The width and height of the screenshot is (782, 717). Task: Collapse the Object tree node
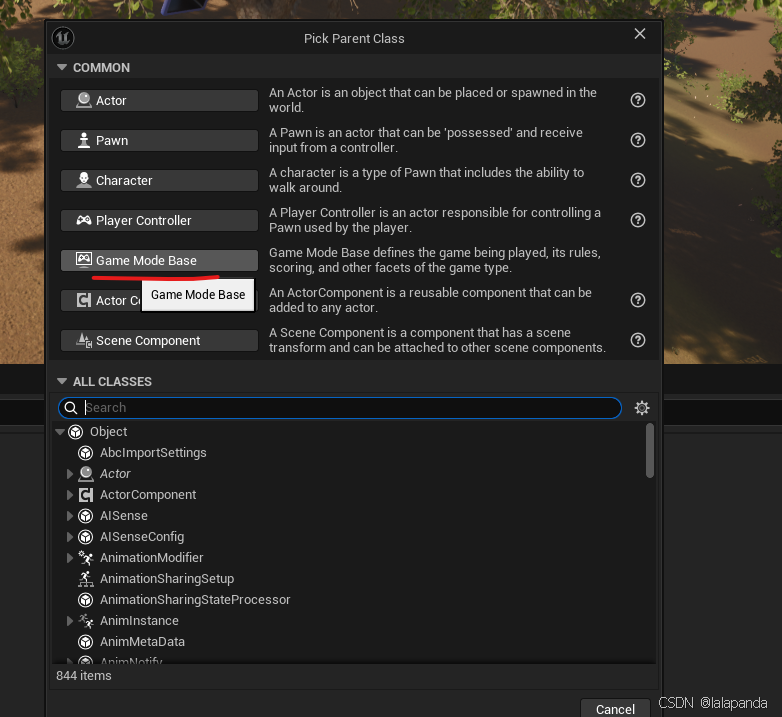(60, 432)
